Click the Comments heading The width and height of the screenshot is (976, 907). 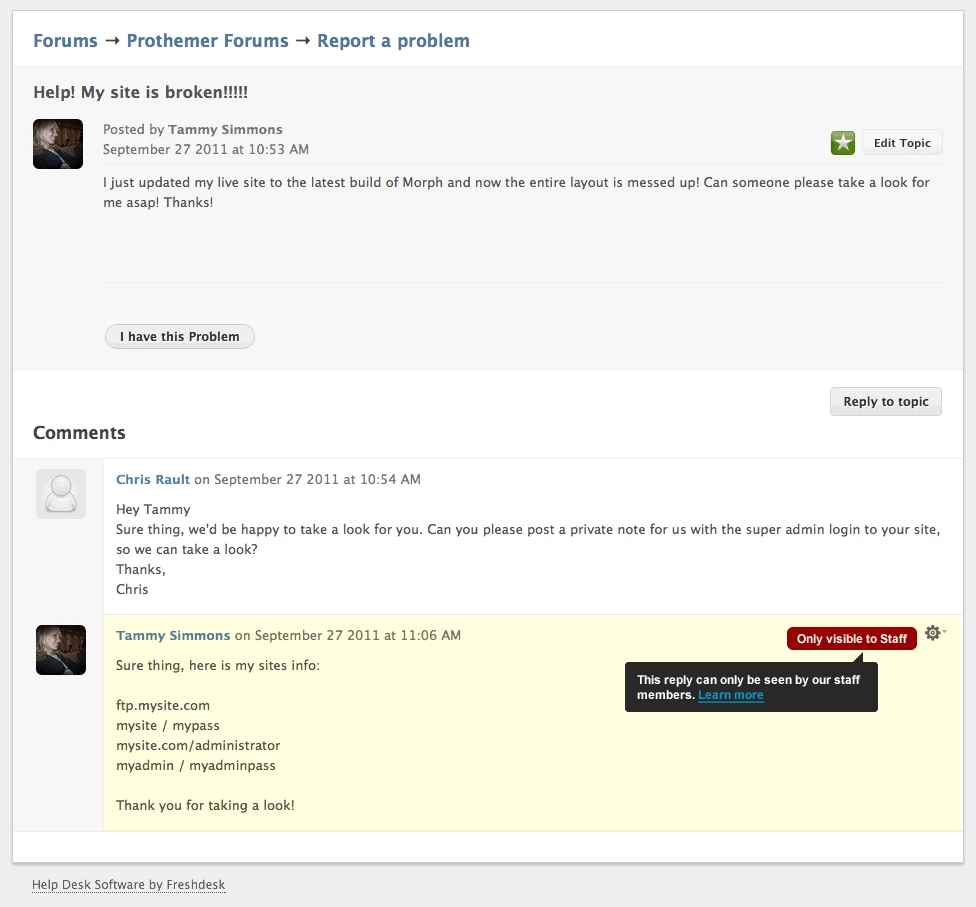coord(79,433)
